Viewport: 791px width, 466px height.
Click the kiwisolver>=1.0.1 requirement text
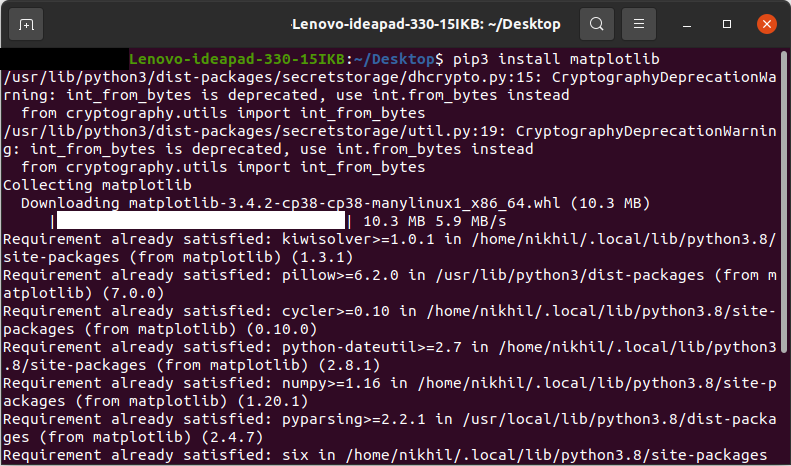(358, 239)
